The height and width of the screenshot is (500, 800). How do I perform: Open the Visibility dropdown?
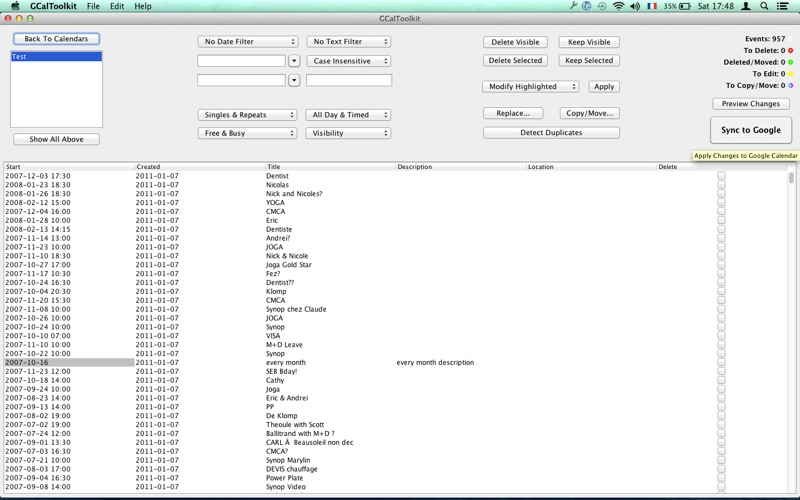click(348, 133)
